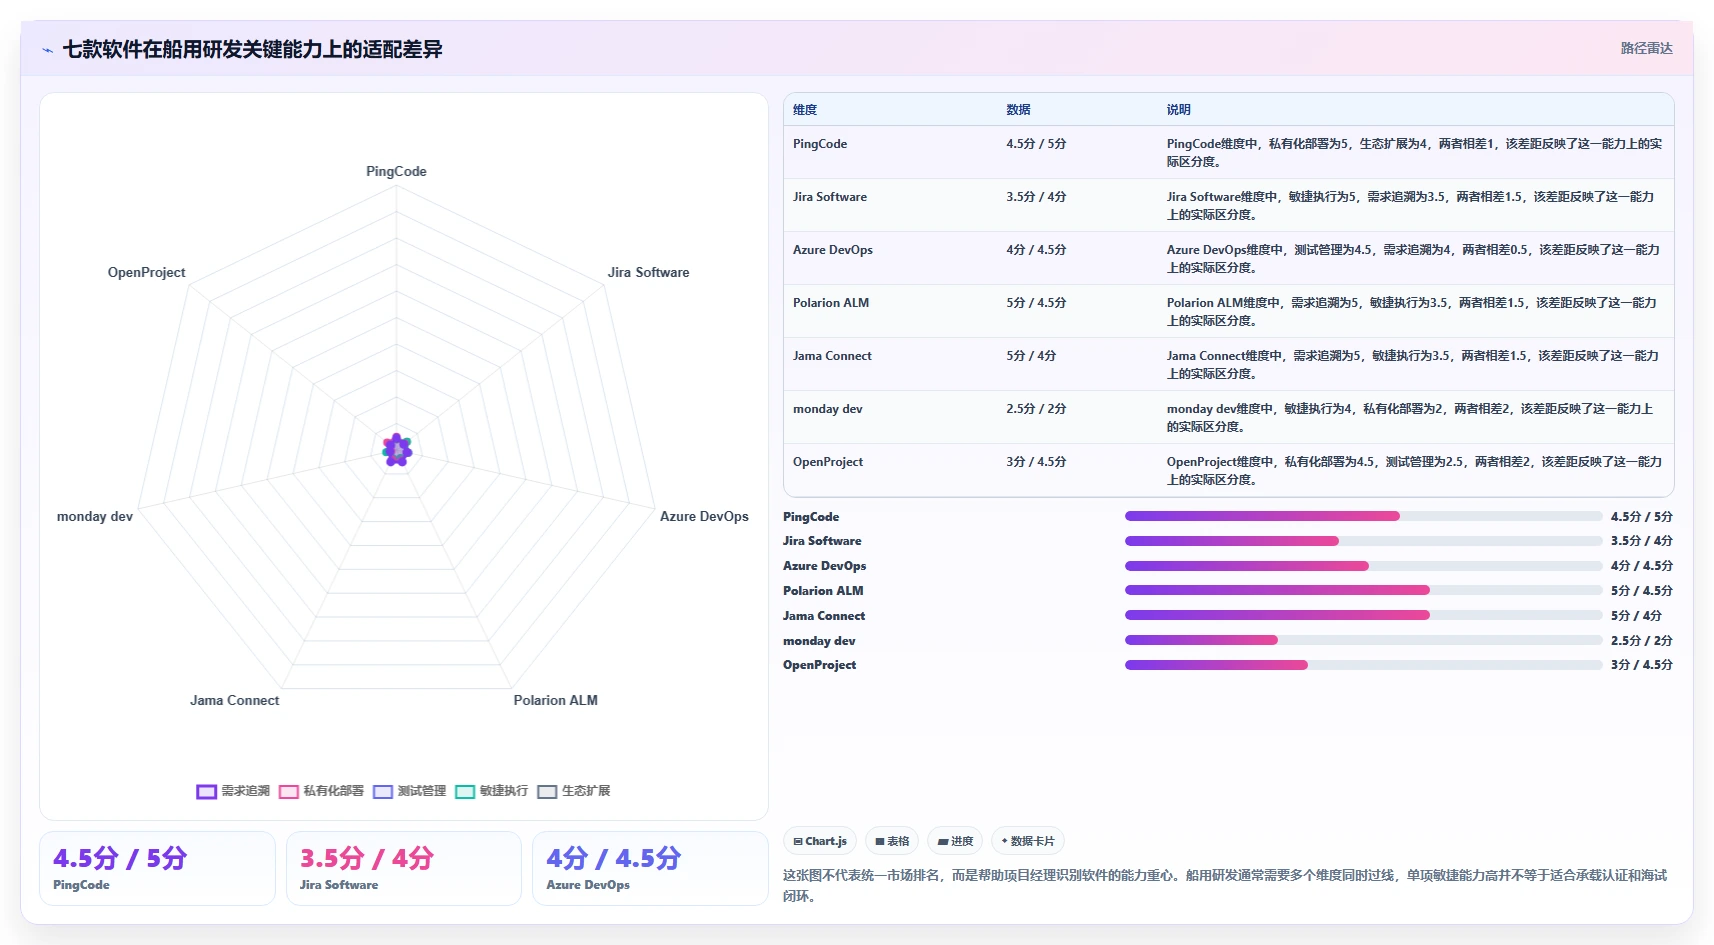Click the 七款软件在船用研发关键能力上的适配差异 title

[x=252, y=49]
